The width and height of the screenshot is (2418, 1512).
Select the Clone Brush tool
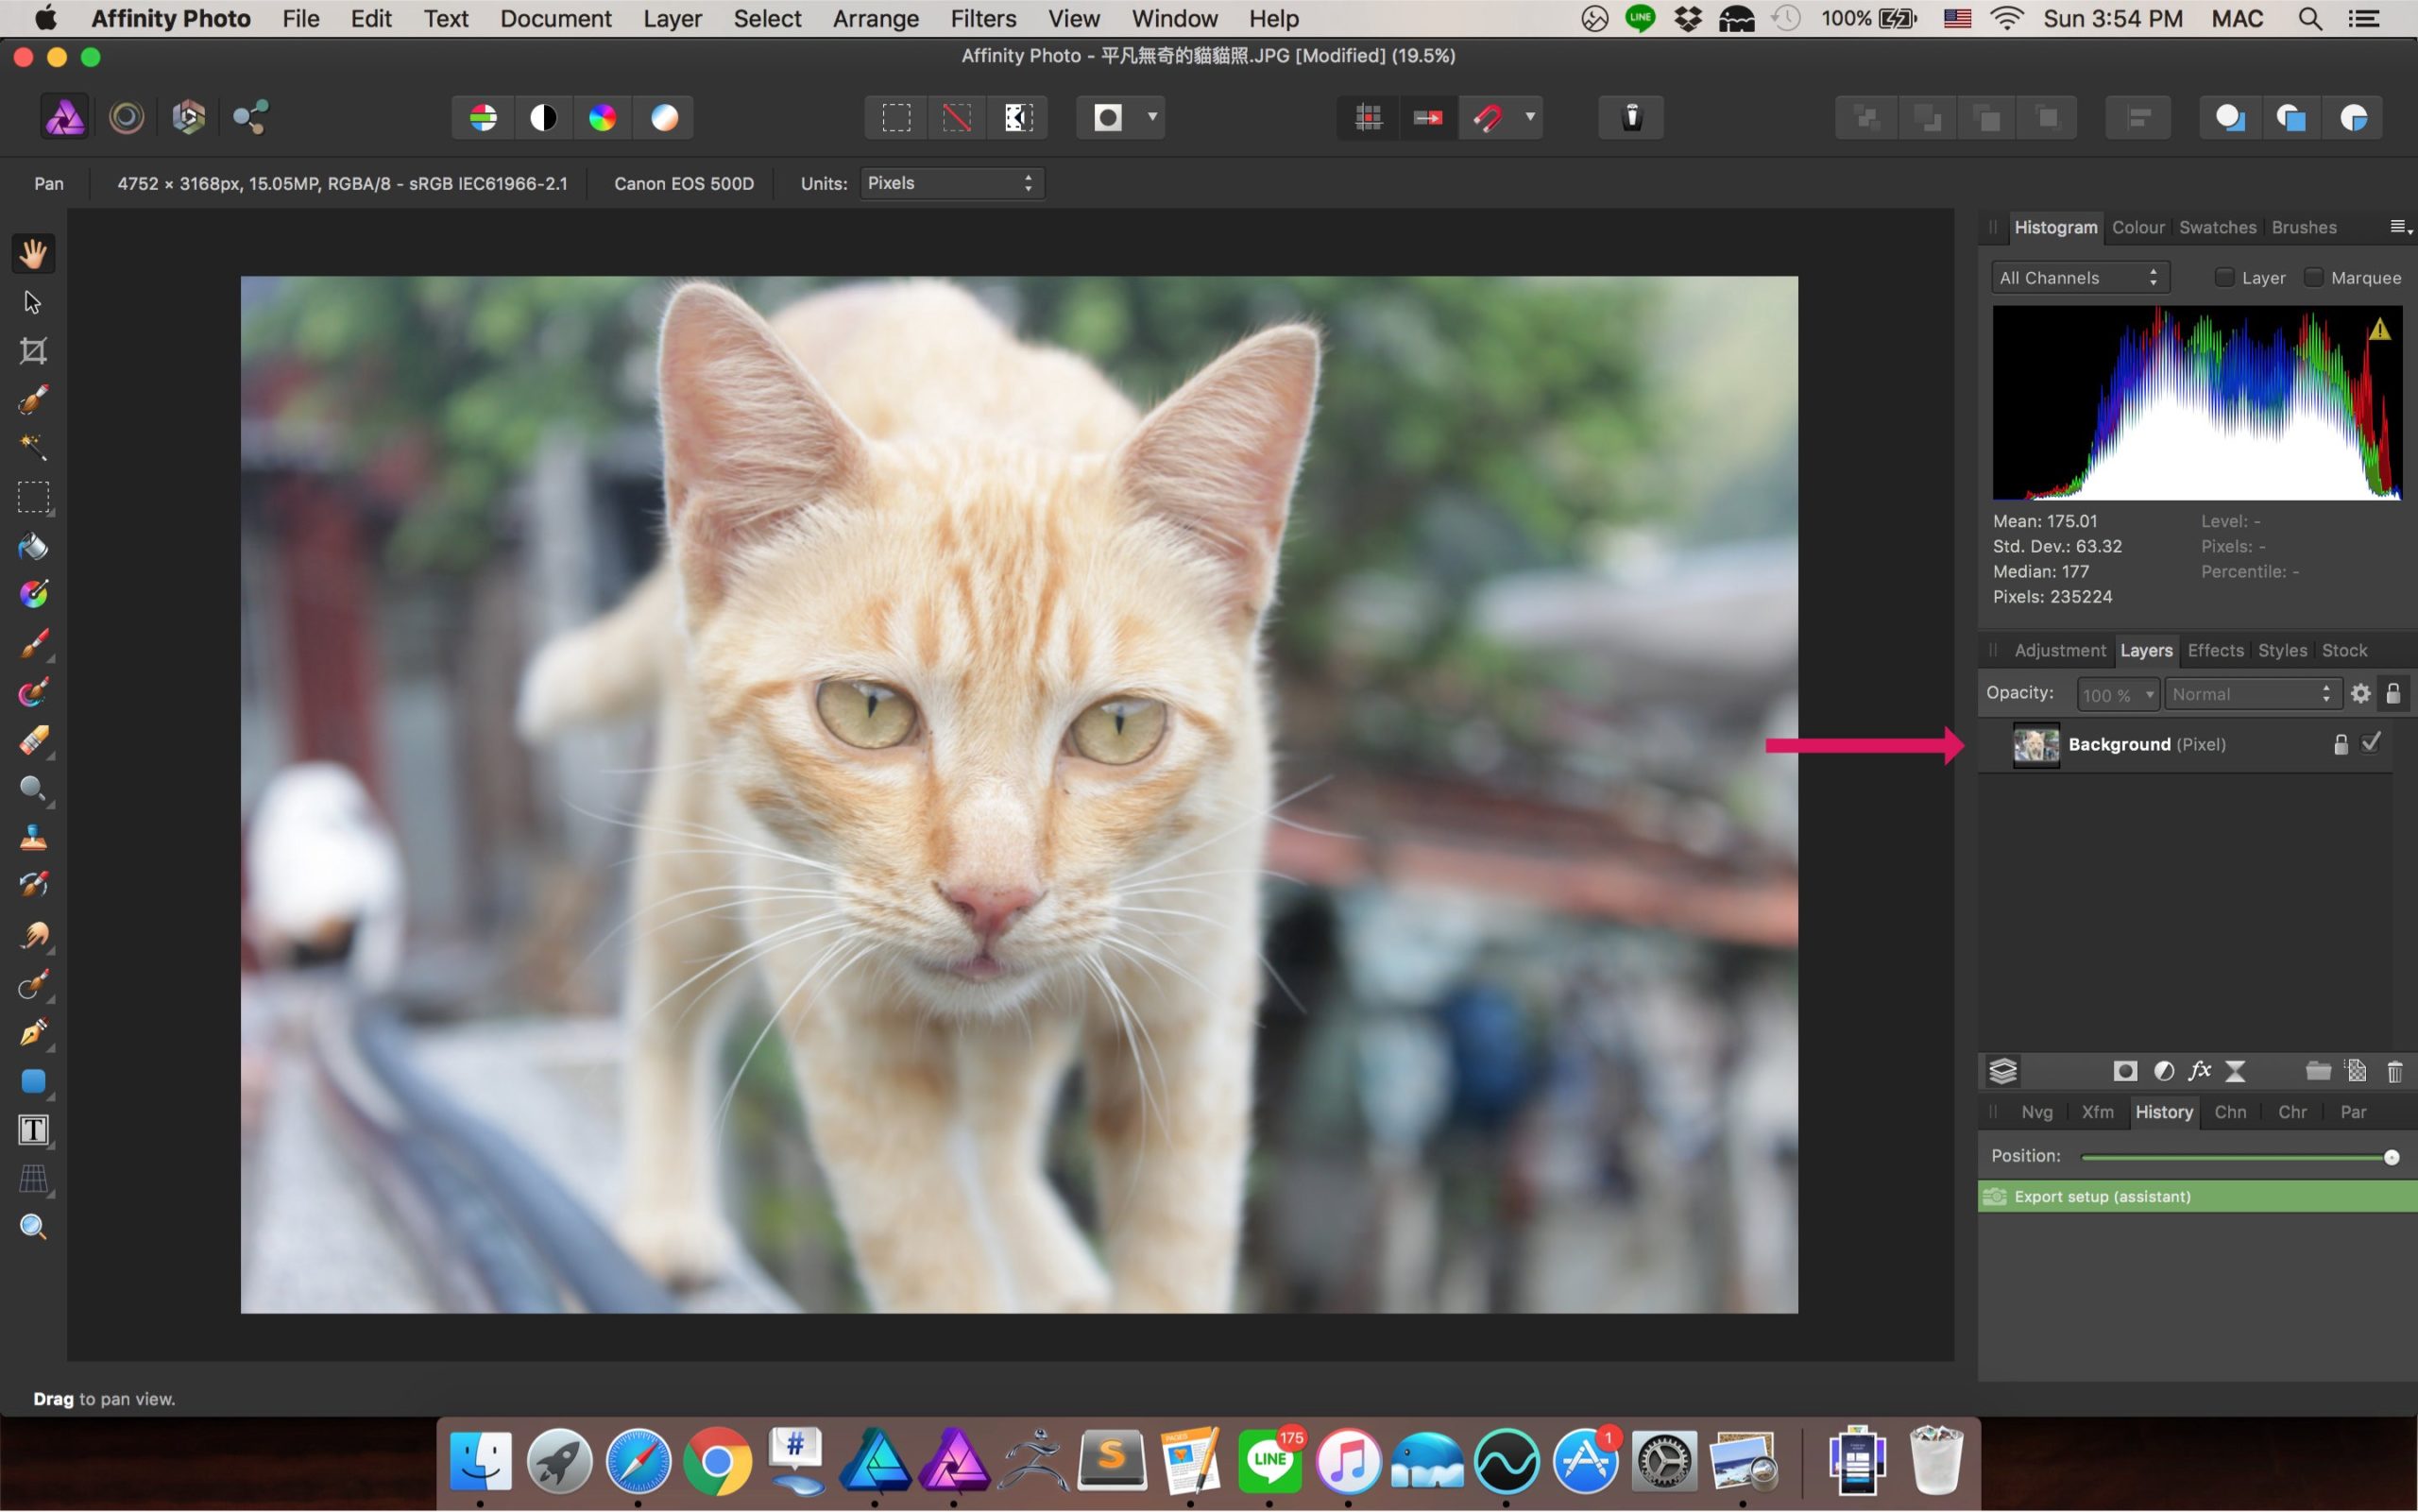33,837
